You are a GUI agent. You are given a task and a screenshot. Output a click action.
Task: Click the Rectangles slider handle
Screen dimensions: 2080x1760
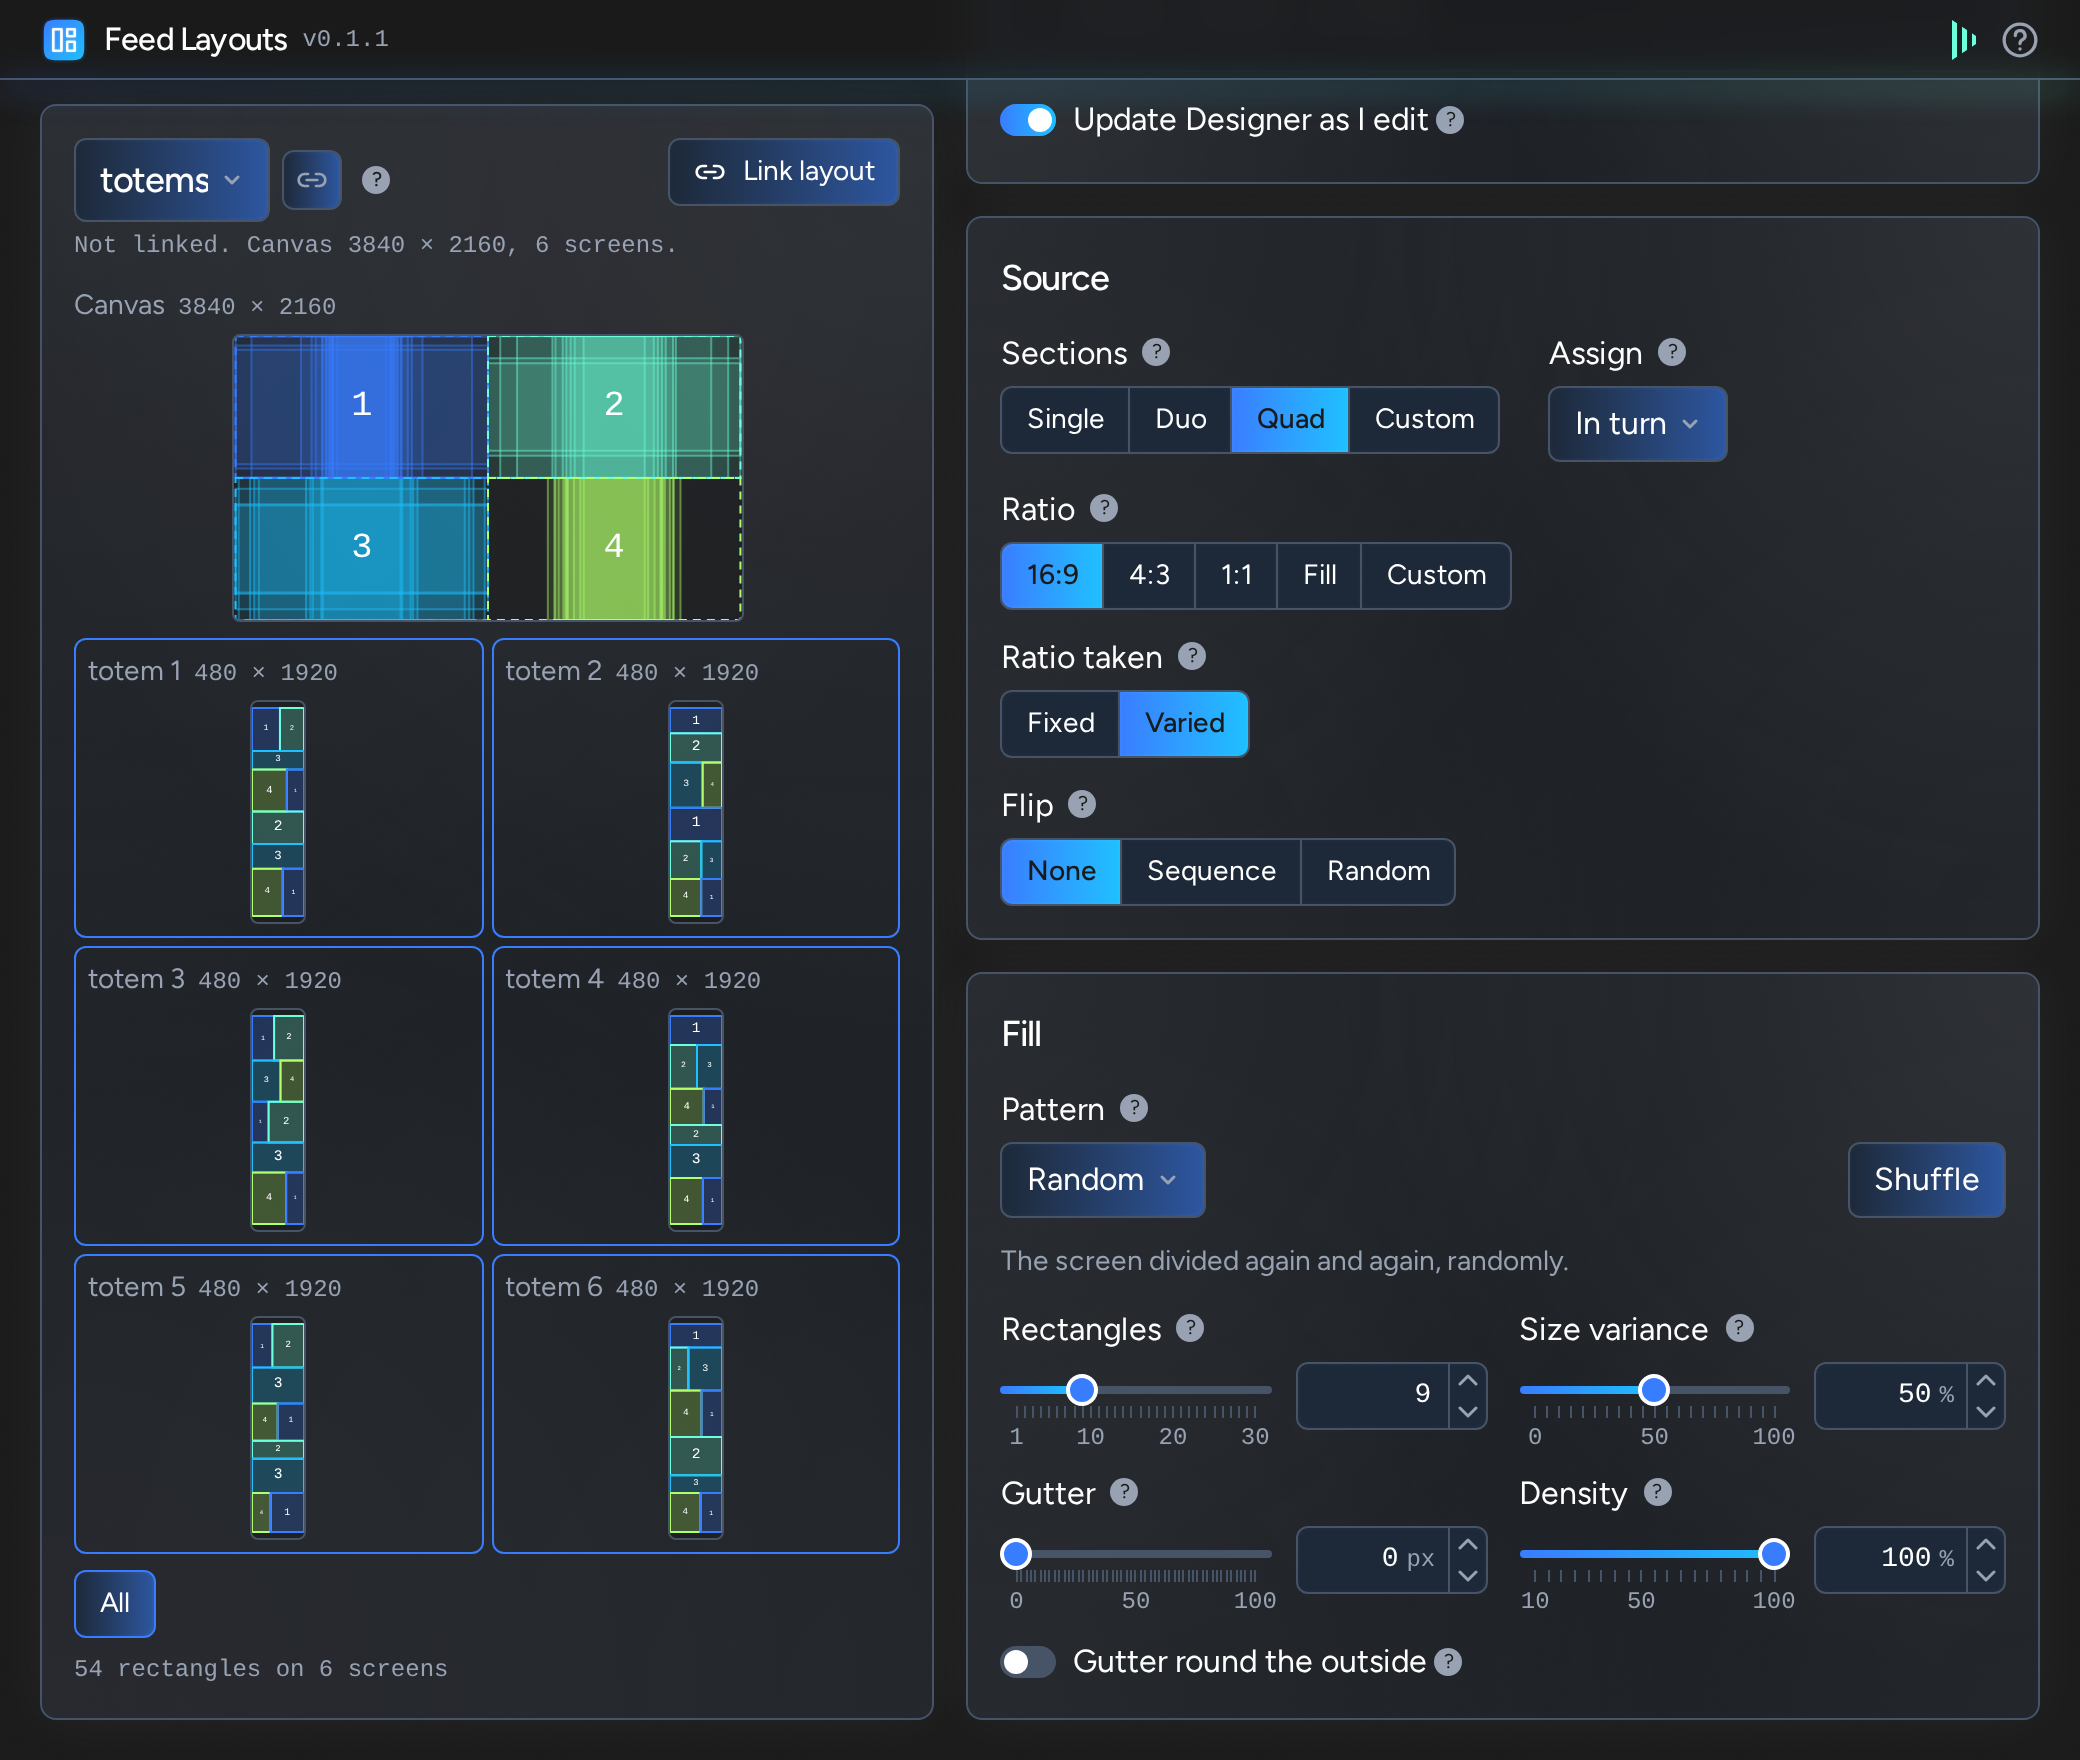pos(1082,1390)
